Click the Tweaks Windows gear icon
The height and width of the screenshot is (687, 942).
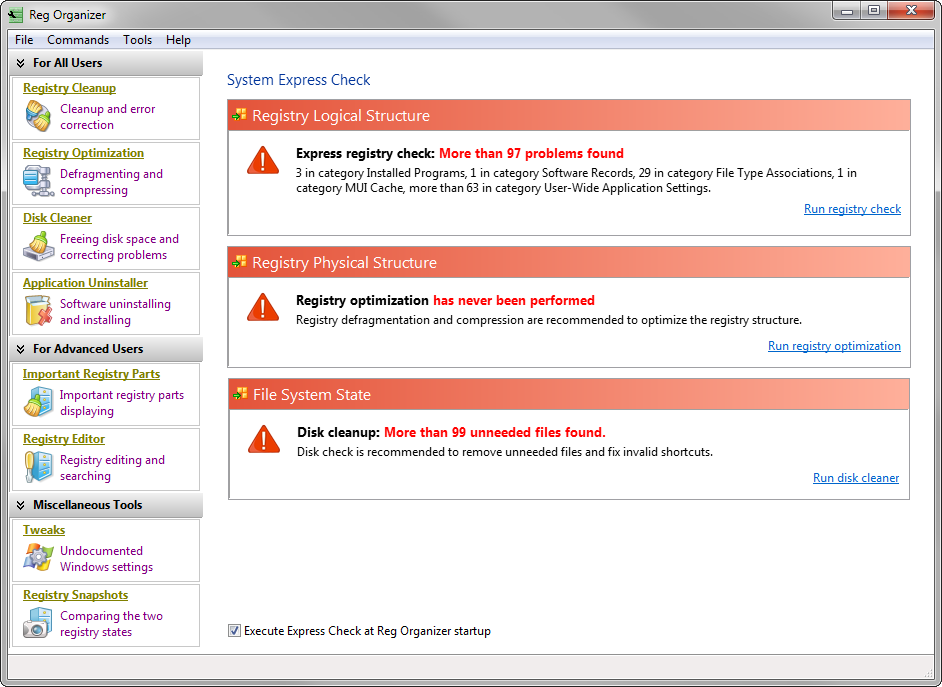point(38,557)
